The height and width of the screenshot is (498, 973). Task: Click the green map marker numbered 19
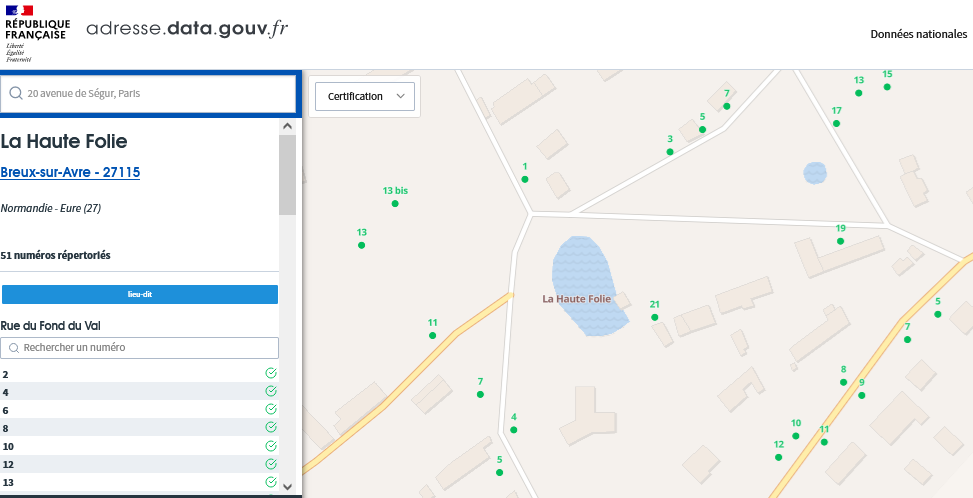pos(841,241)
